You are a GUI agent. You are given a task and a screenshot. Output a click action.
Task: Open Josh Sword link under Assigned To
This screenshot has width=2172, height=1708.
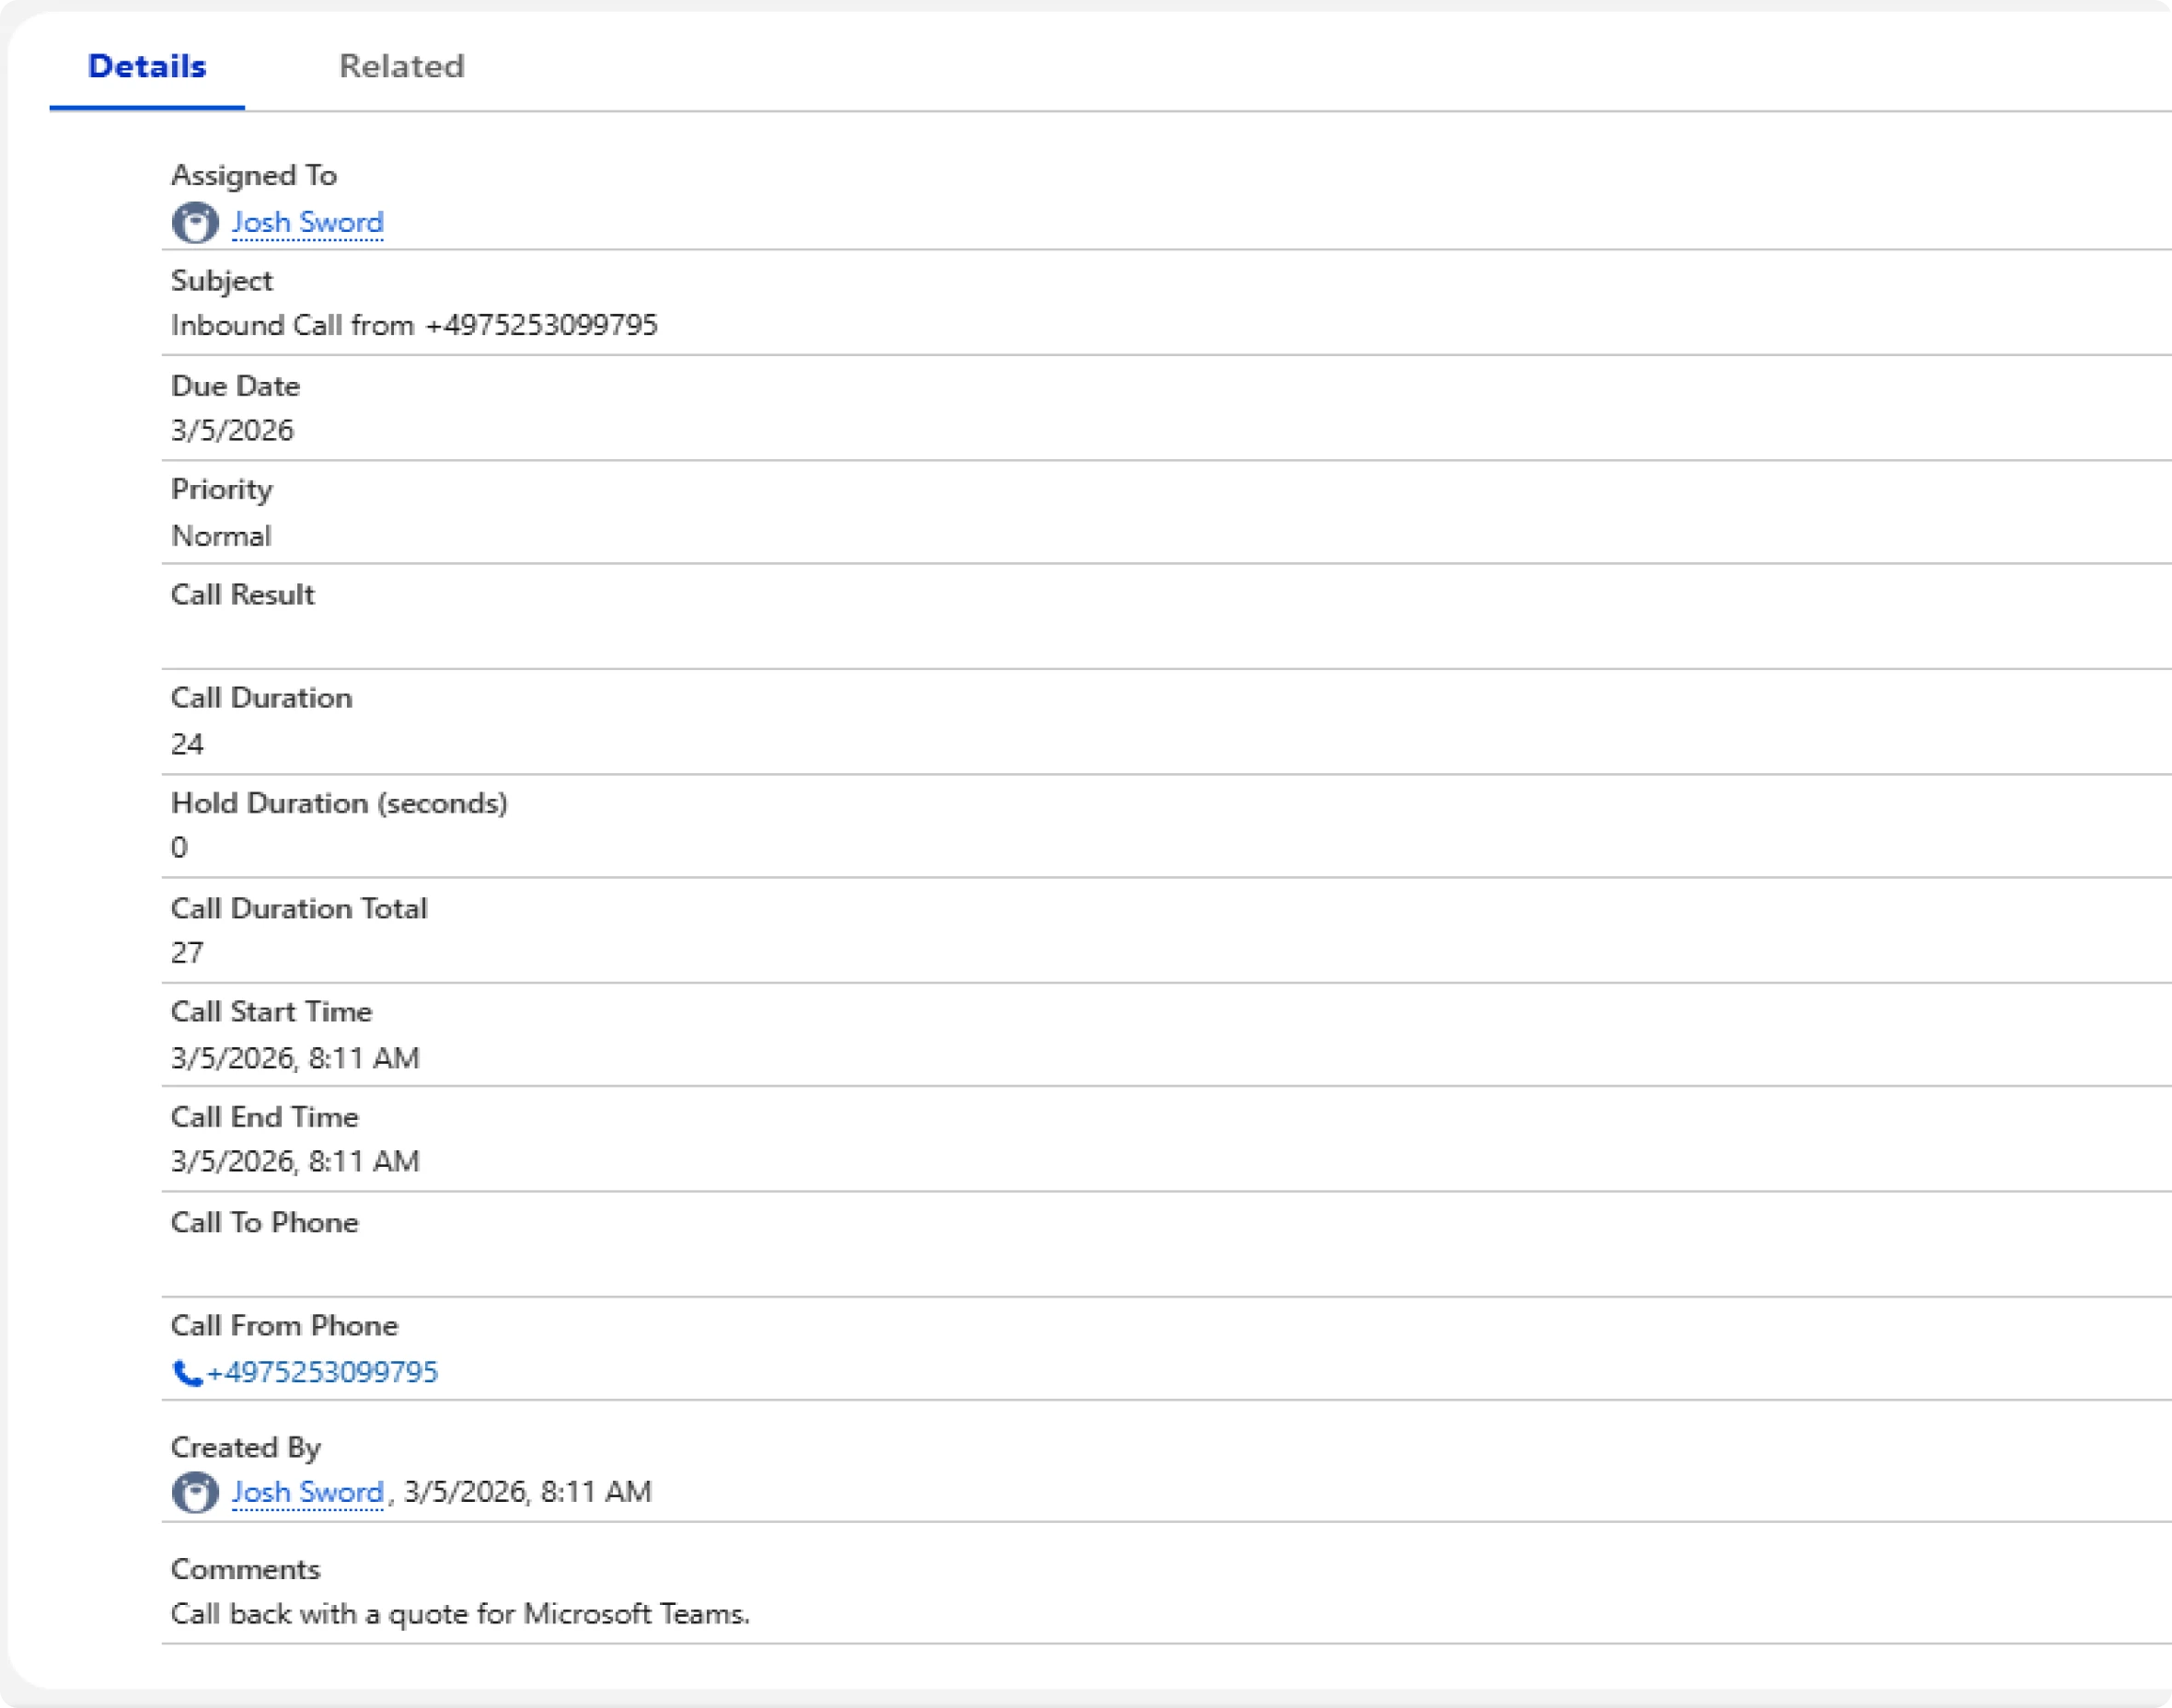(307, 222)
